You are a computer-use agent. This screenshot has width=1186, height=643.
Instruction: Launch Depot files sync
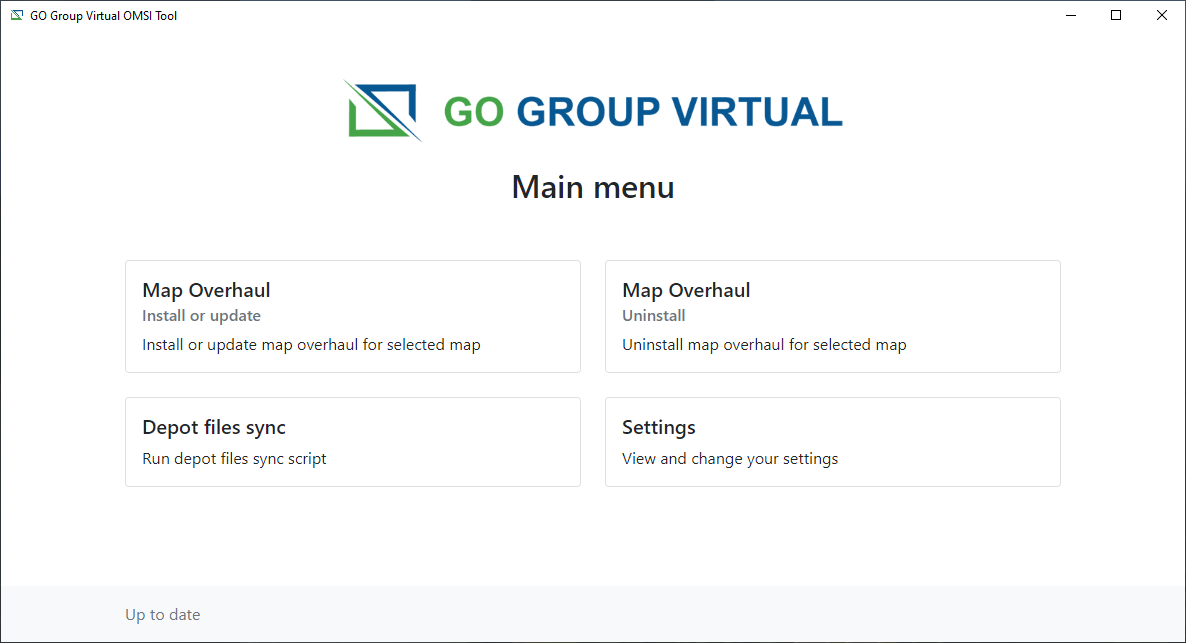tap(352, 441)
